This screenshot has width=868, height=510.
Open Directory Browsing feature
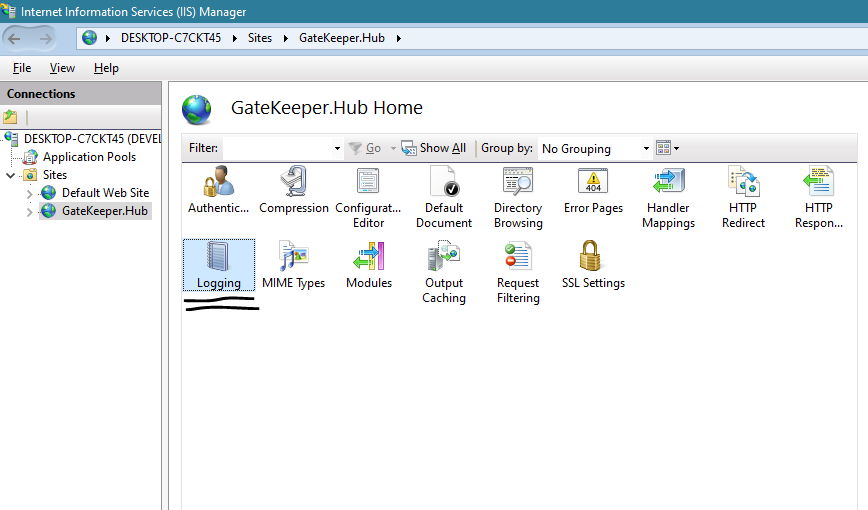tap(518, 195)
